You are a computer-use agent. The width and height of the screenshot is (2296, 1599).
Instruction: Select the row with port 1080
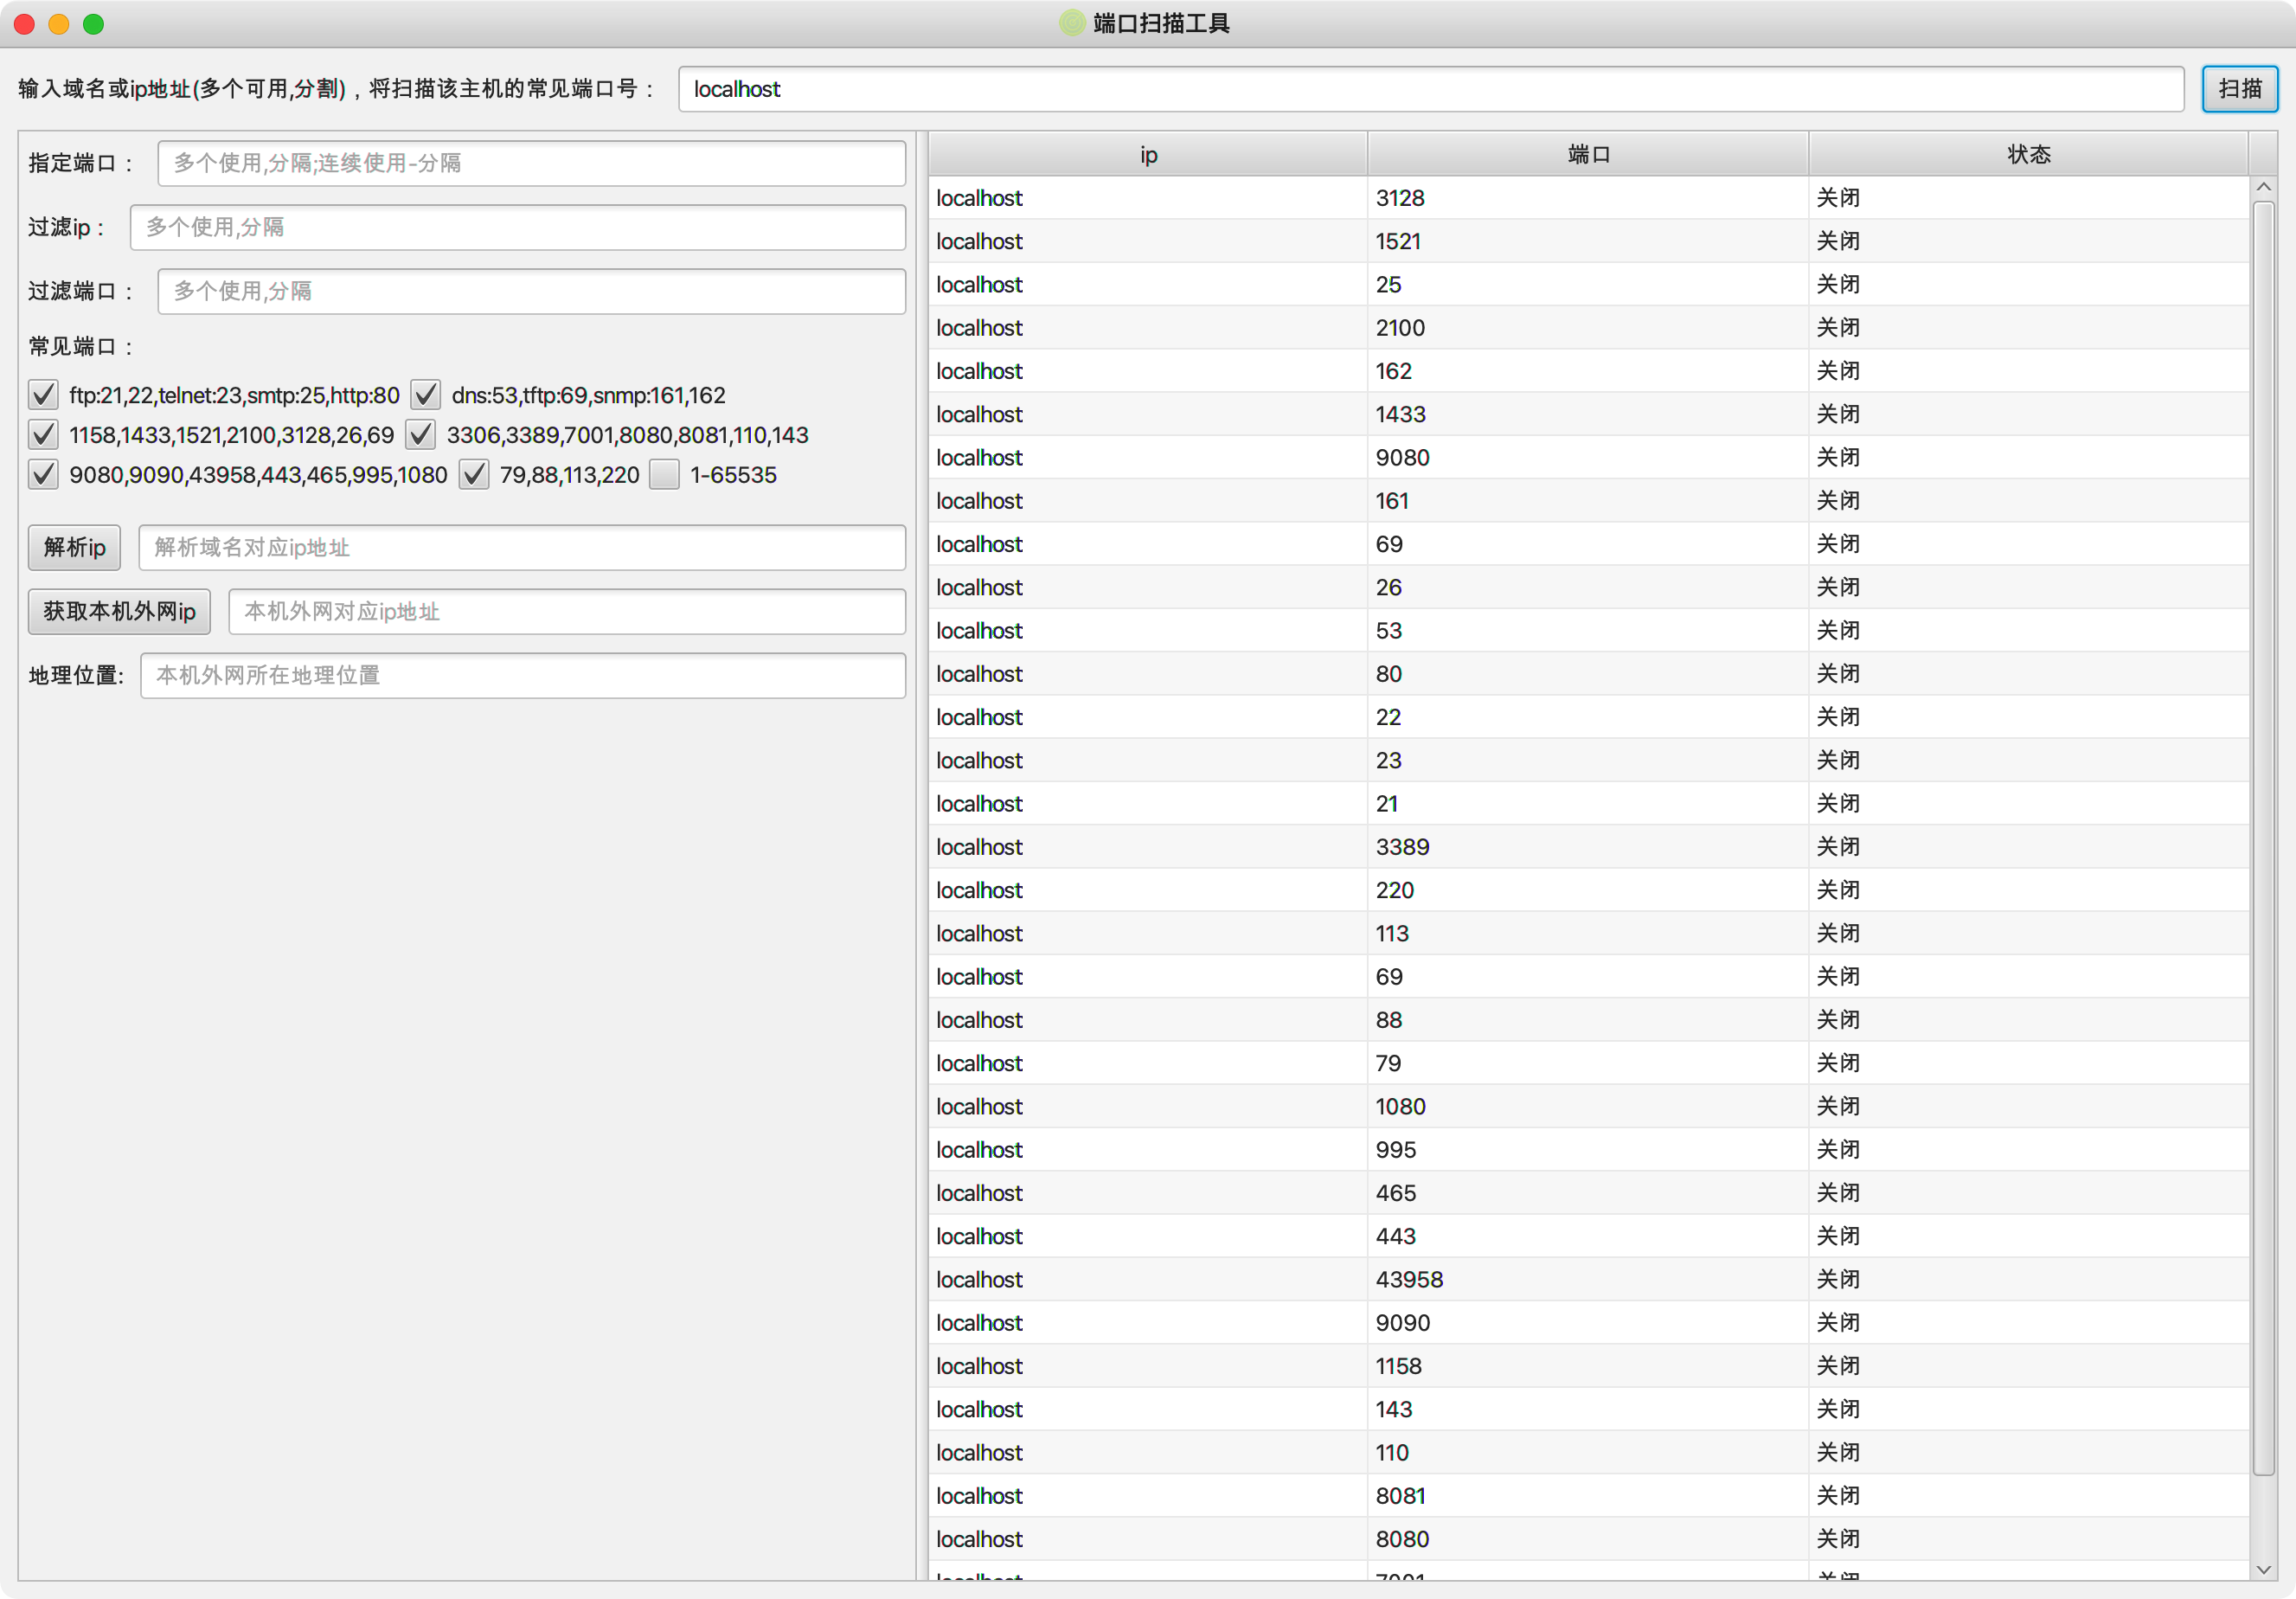point(1588,1106)
